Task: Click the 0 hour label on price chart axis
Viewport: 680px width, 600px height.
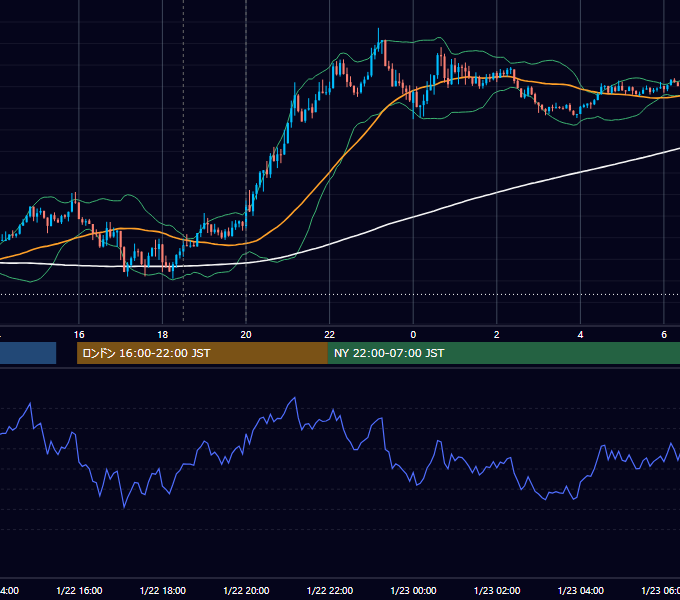Action: coord(413,335)
